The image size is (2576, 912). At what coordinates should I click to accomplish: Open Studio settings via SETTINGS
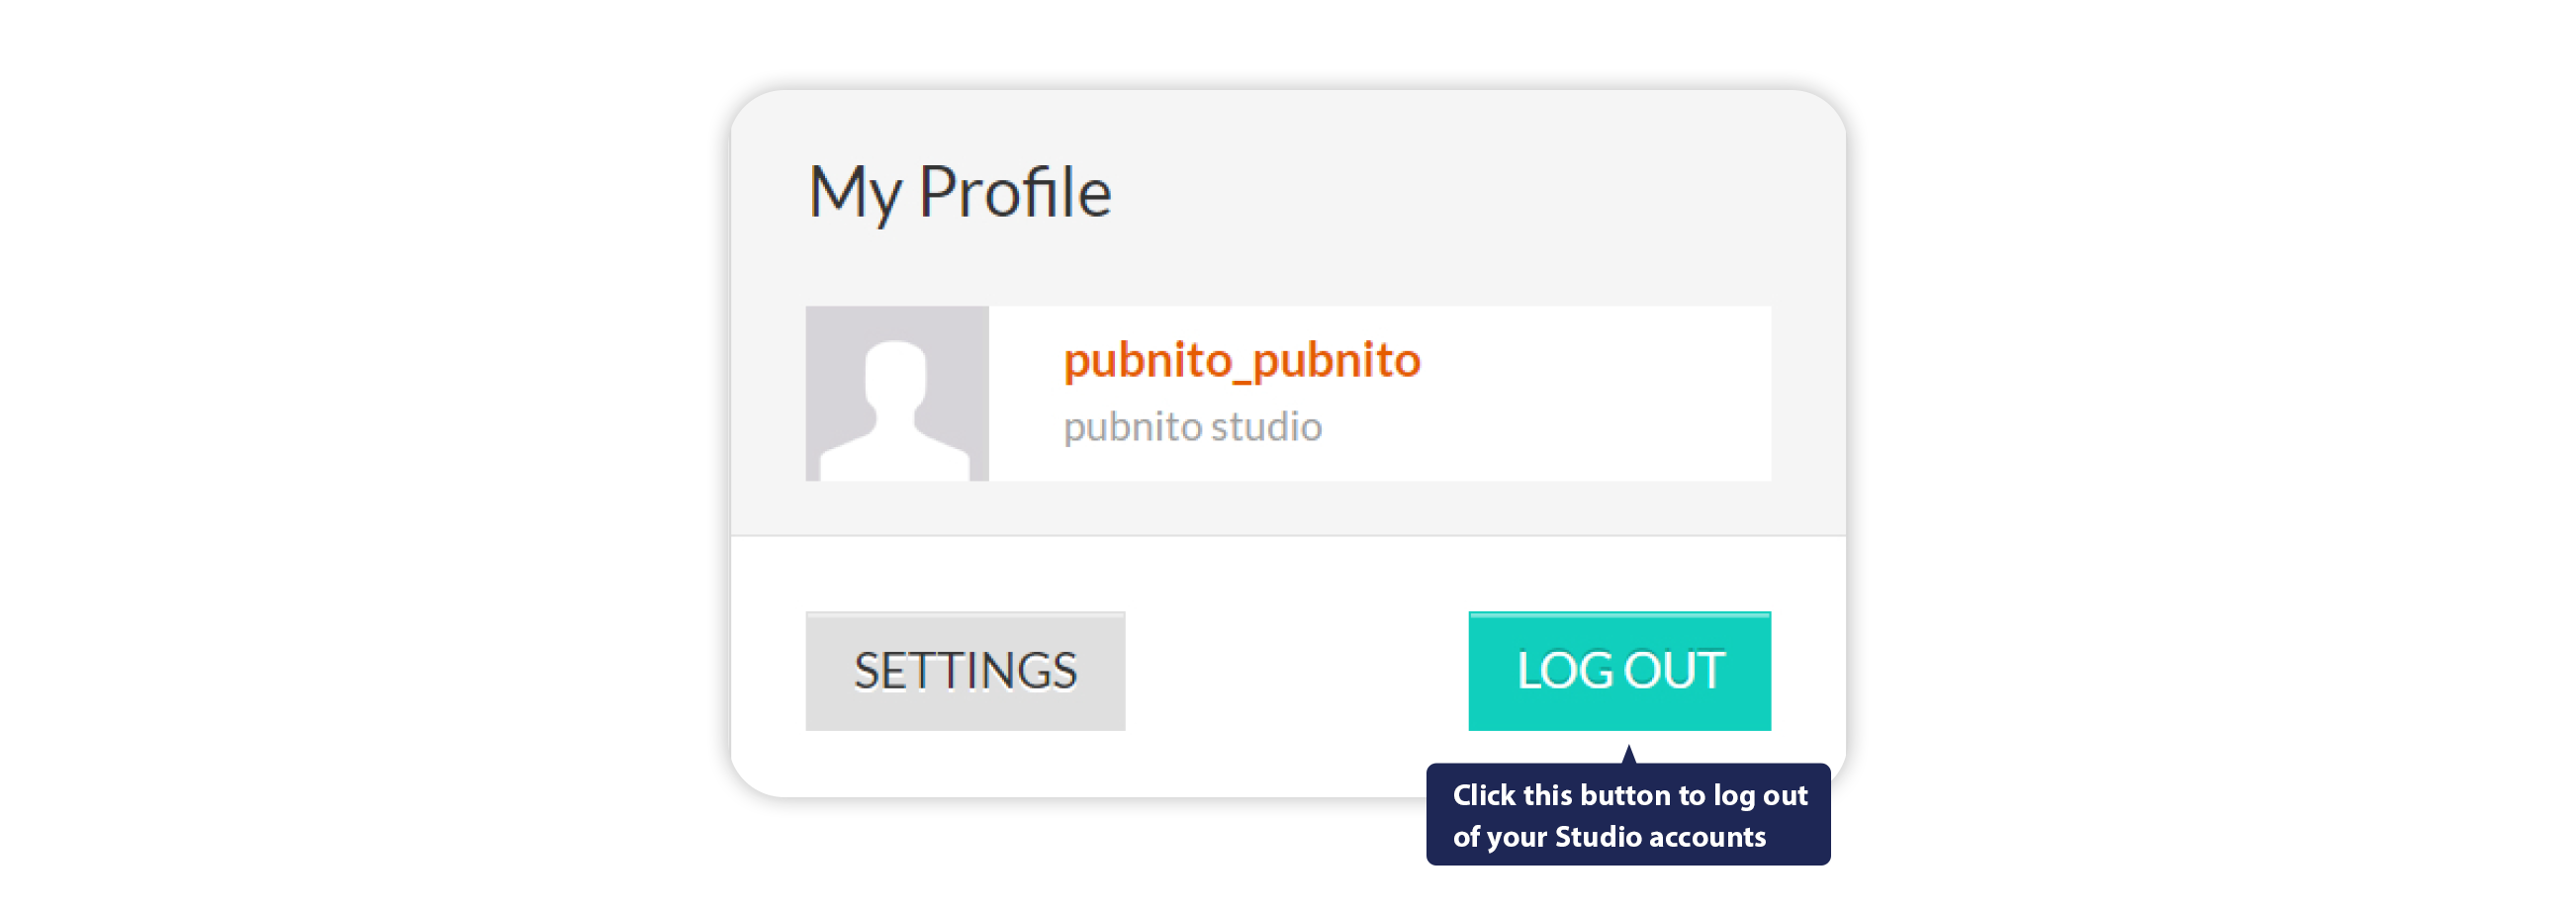[965, 670]
